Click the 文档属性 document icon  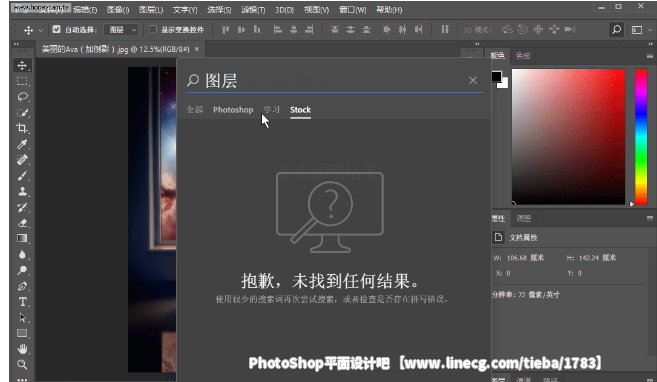(x=498, y=237)
